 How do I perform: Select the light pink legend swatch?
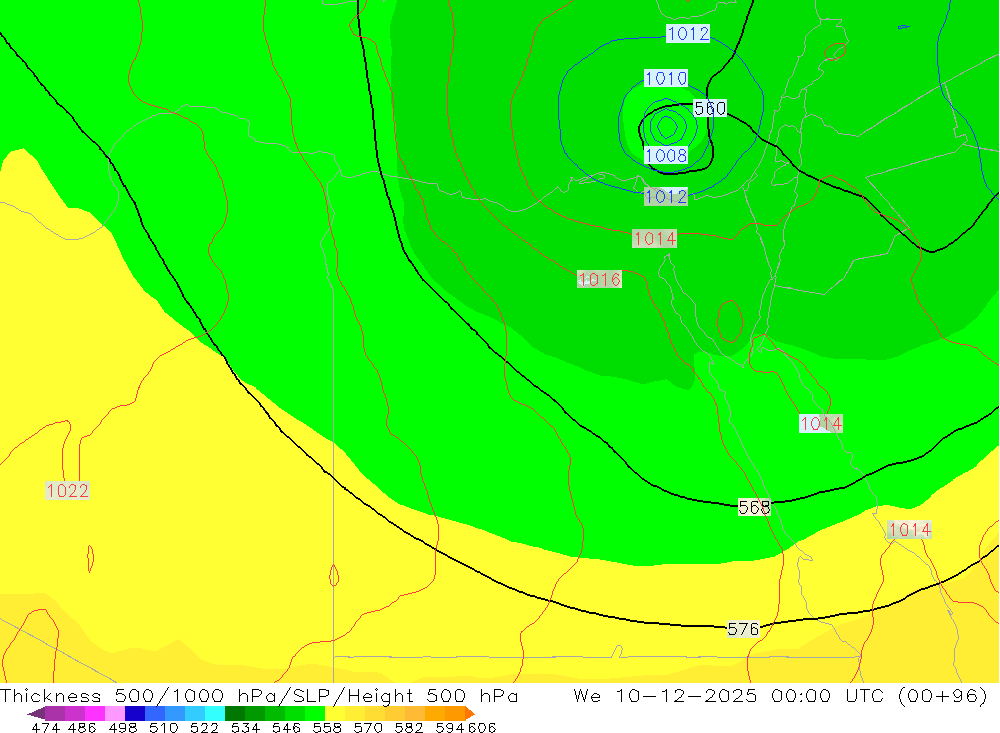(x=115, y=713)
